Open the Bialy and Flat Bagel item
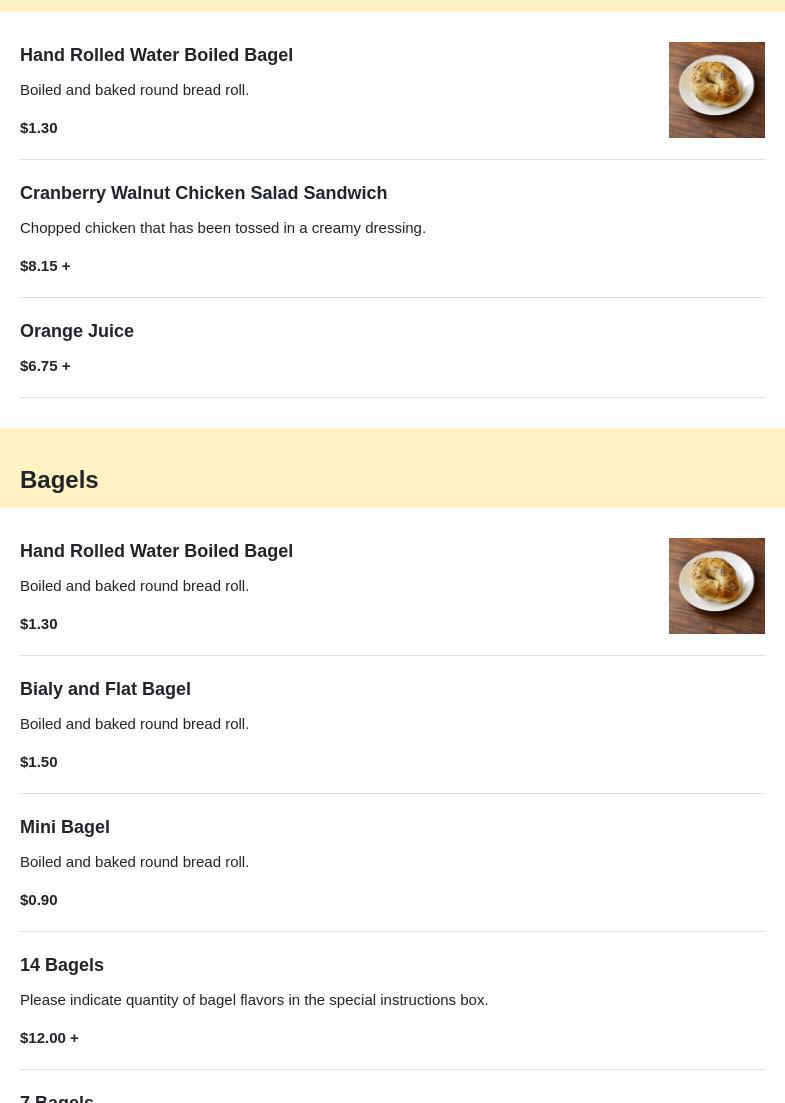 [x=105, y=689]
